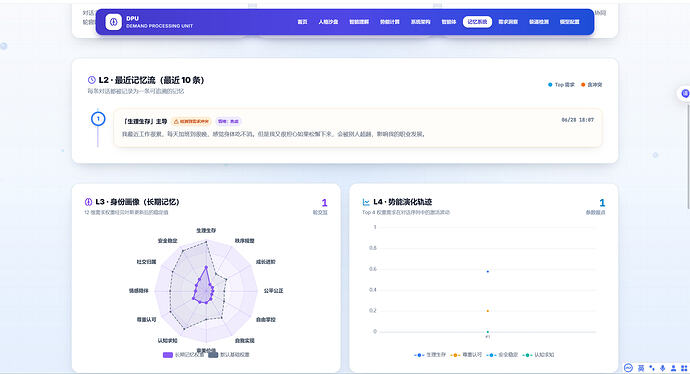Click the DPU logo icon
Viewport: 690px width, 374px height.
[114, 22]
